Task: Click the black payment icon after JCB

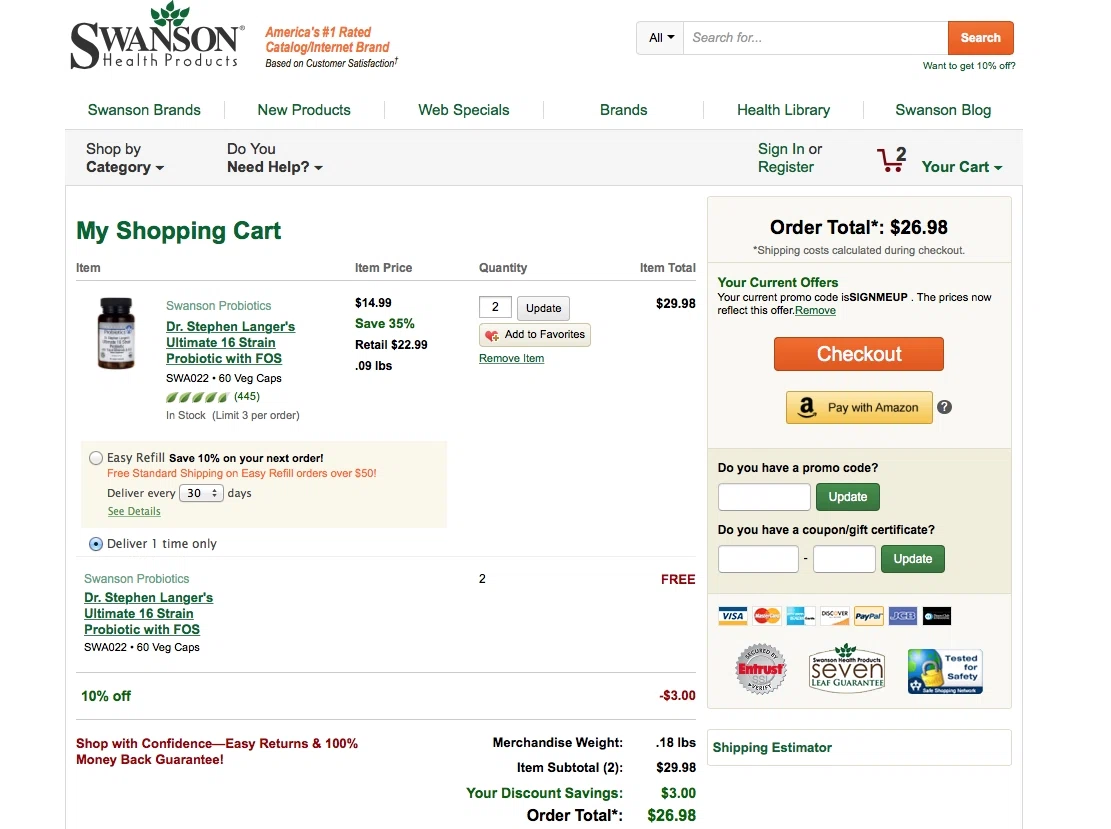Action: click(937, 616)
